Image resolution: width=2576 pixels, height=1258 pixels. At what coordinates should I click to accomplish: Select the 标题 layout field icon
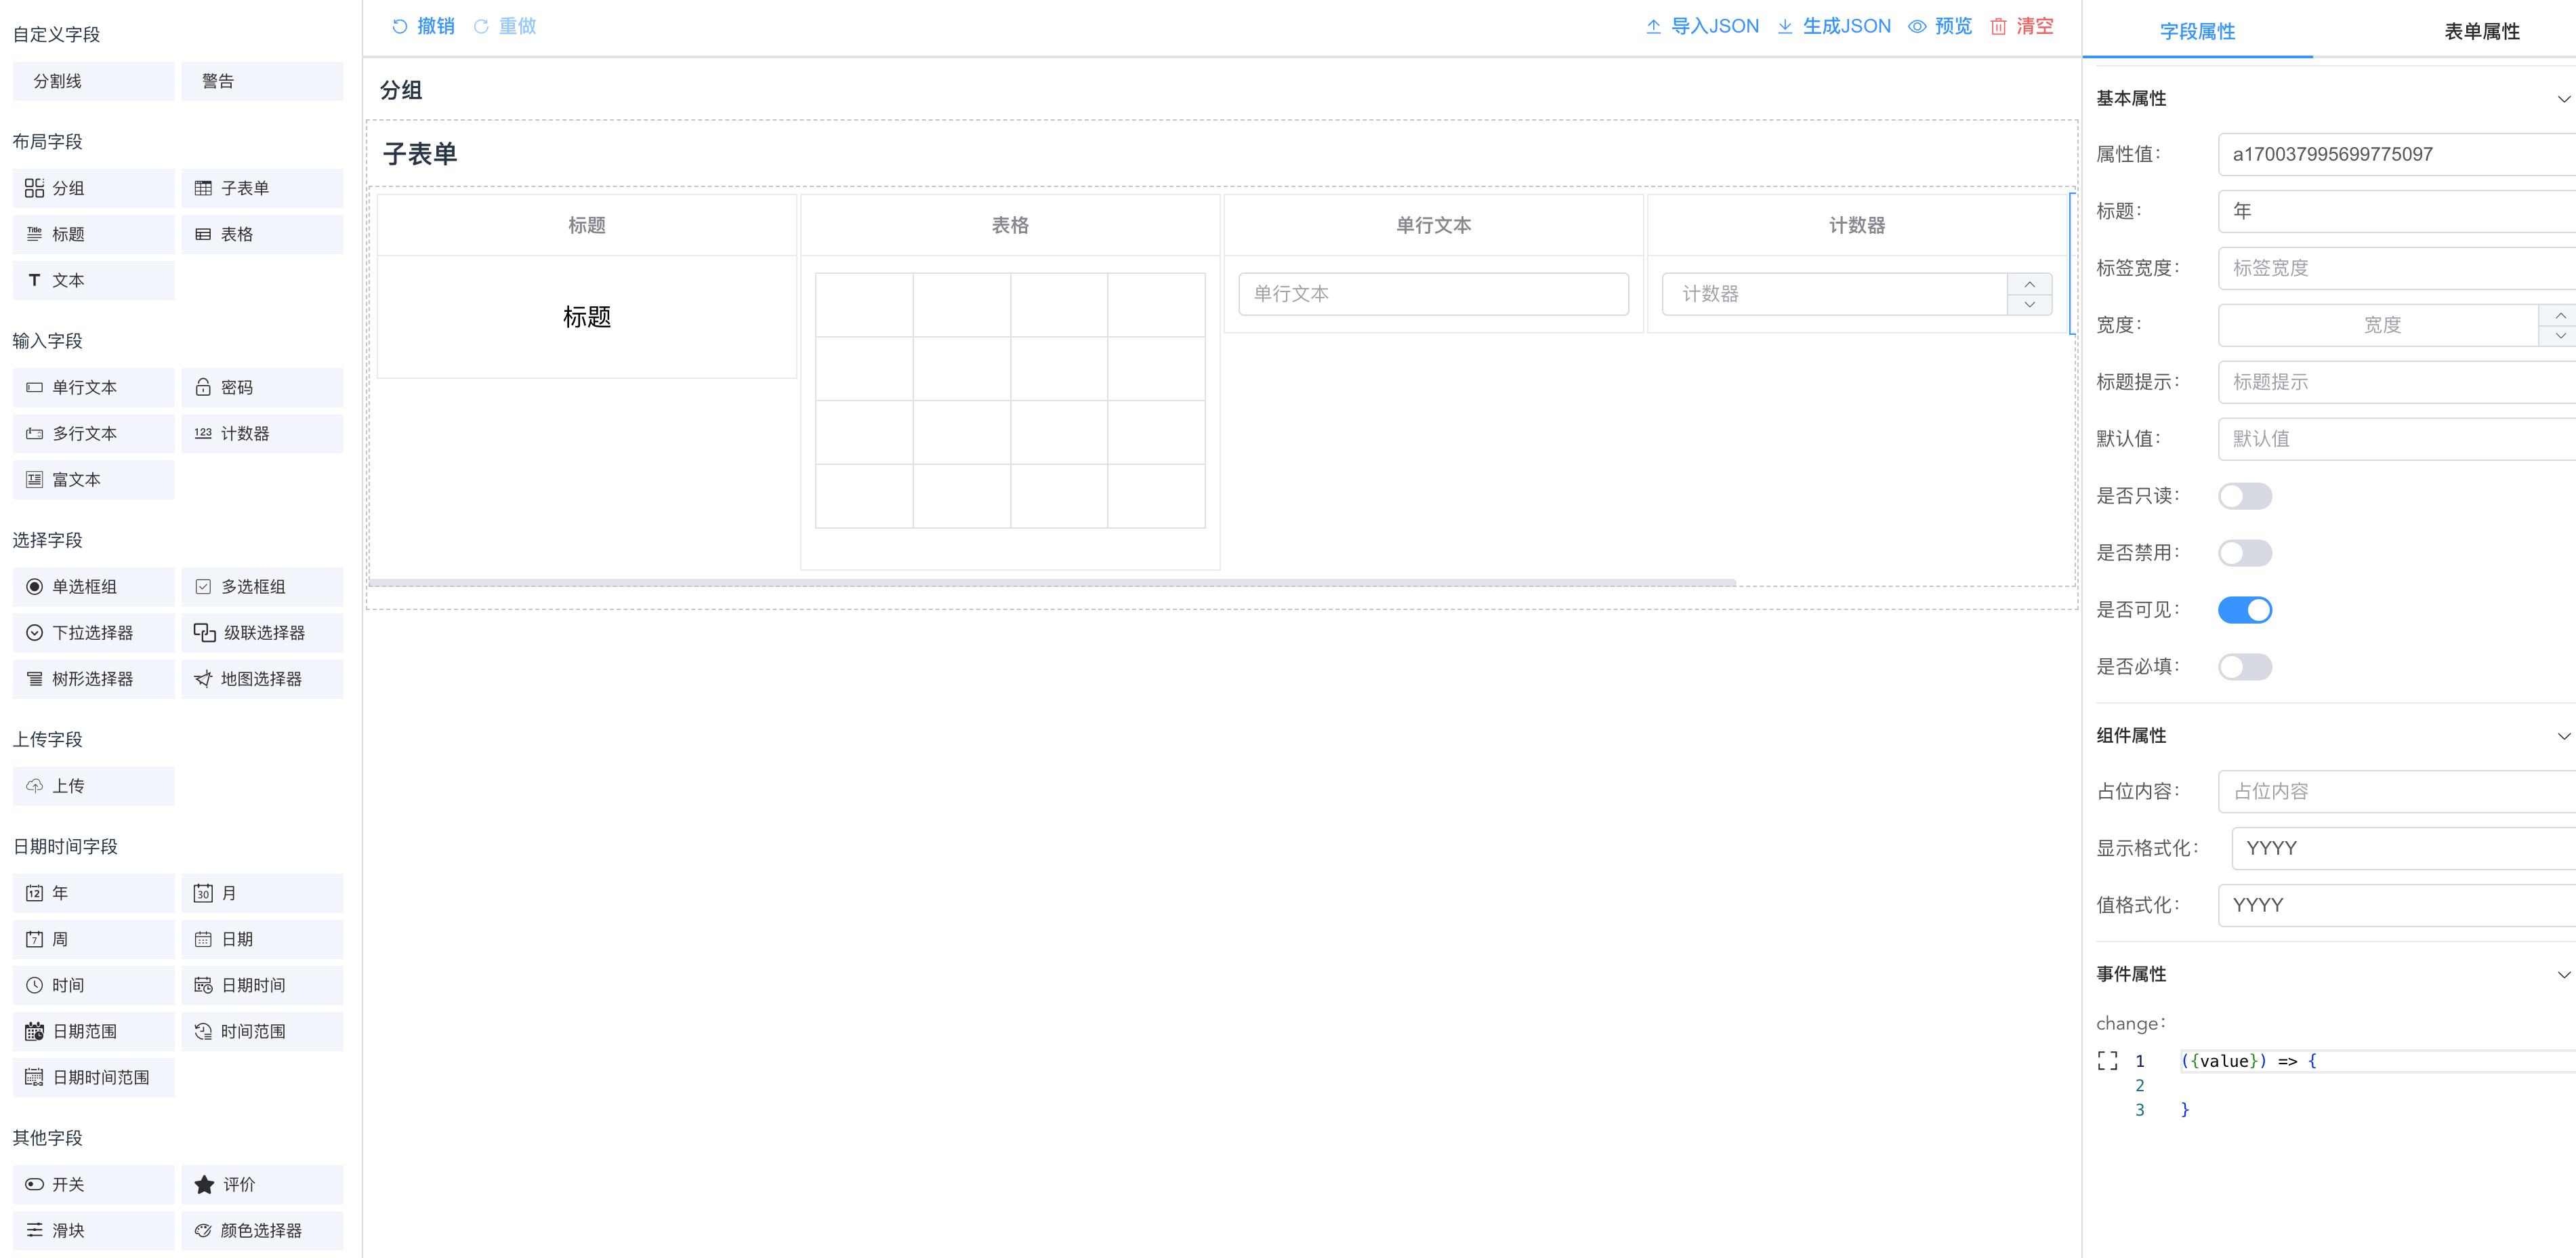tap(34, 234)
